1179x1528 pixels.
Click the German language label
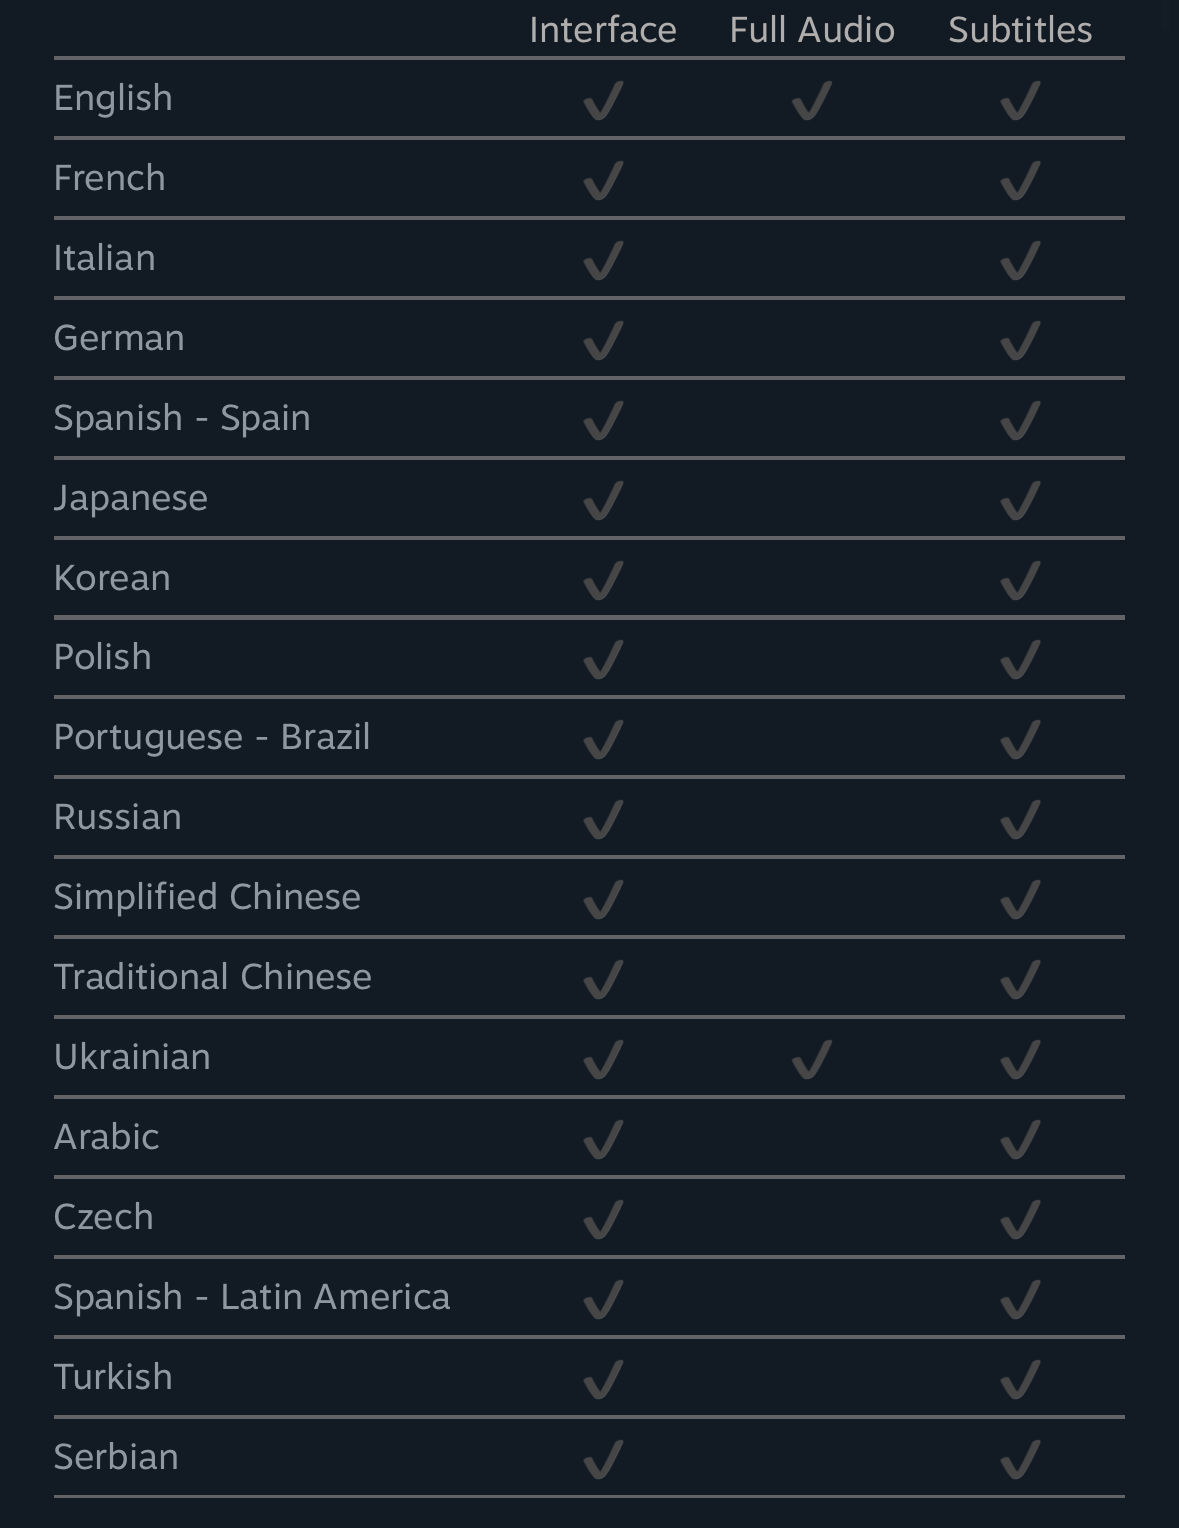click(119, 338)
